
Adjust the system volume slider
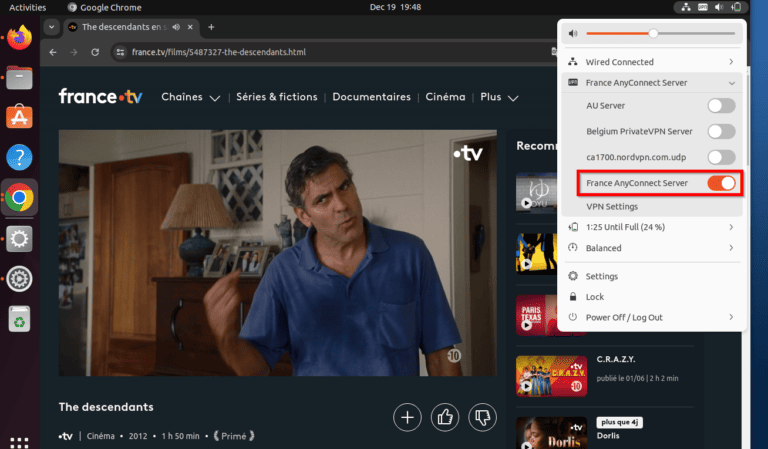pos(653,33)
